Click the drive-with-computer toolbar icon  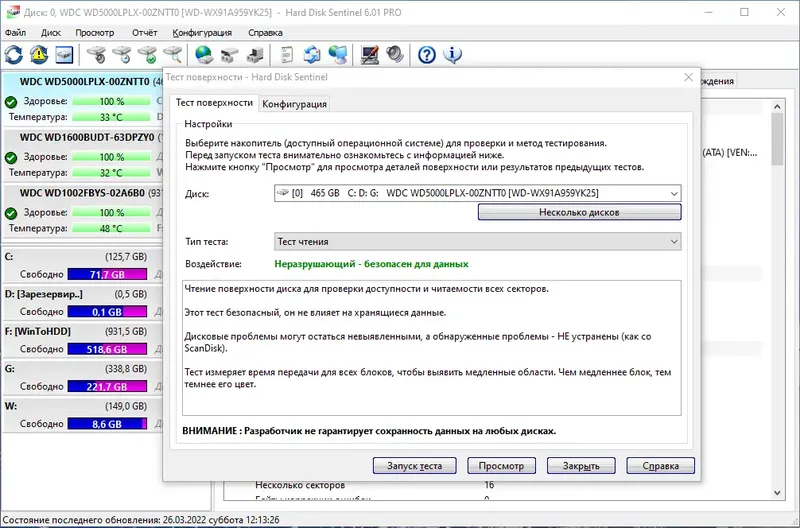tap(255, 55)
